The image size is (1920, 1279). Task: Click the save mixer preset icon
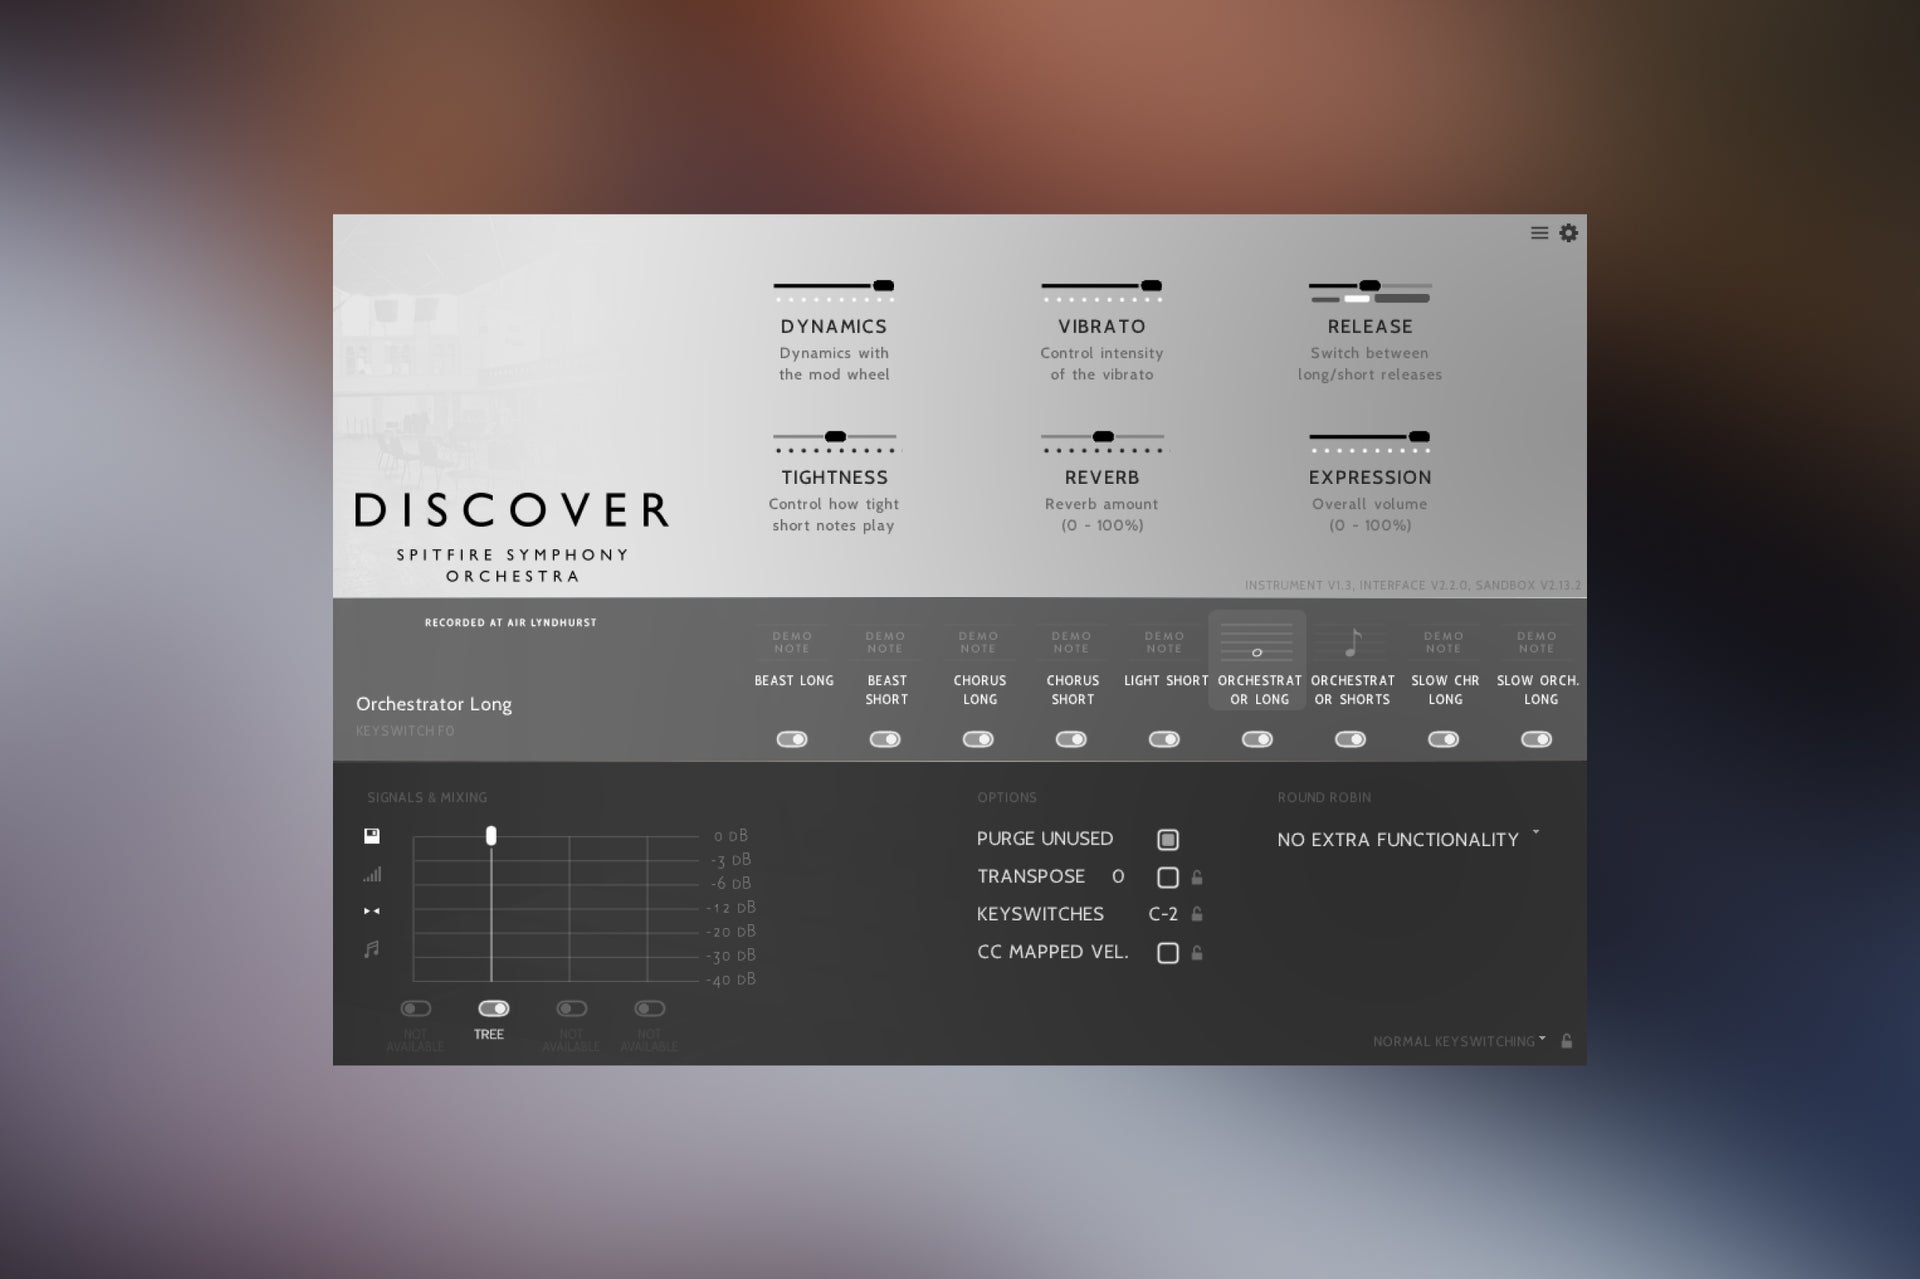tap(372, 836)
